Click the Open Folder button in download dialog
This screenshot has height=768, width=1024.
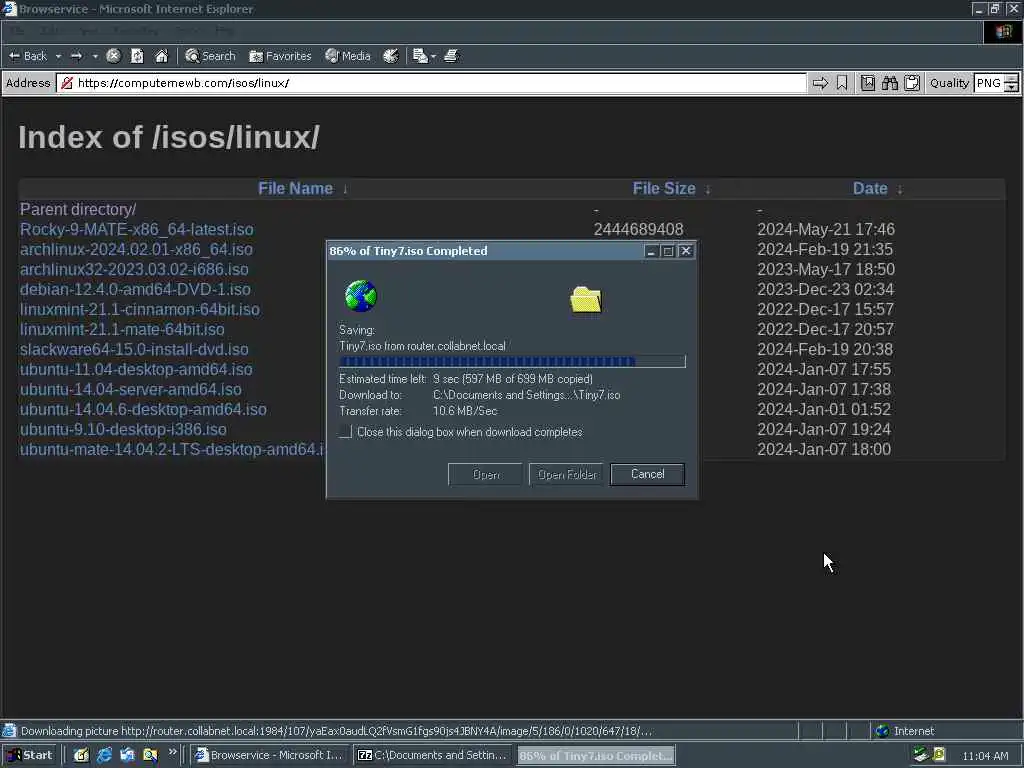point(566,474)
